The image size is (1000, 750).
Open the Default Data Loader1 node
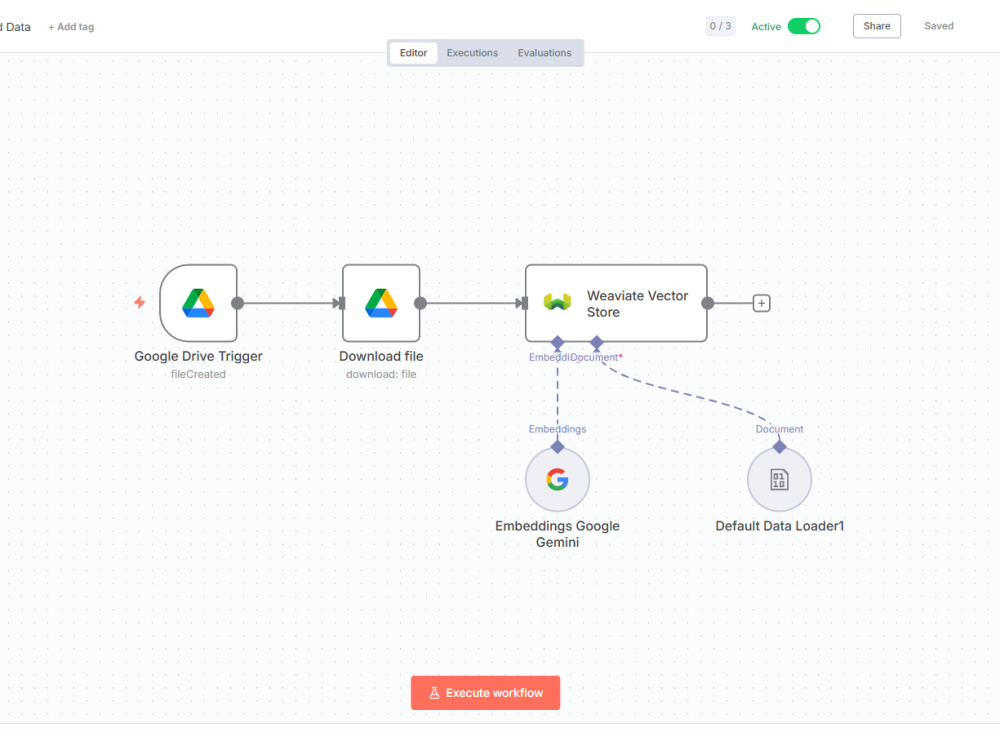(779, 480)
